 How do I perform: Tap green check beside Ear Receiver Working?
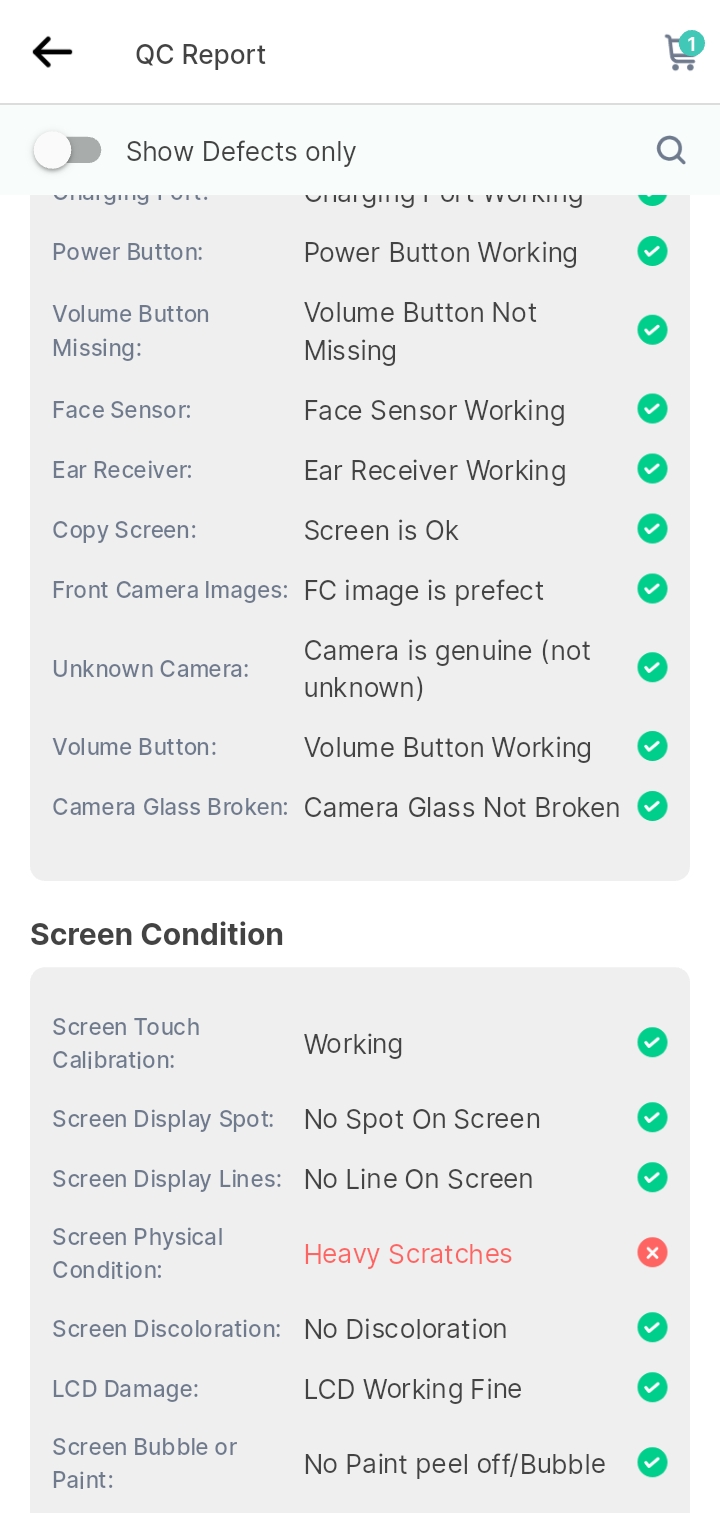[x=653, y=468]
